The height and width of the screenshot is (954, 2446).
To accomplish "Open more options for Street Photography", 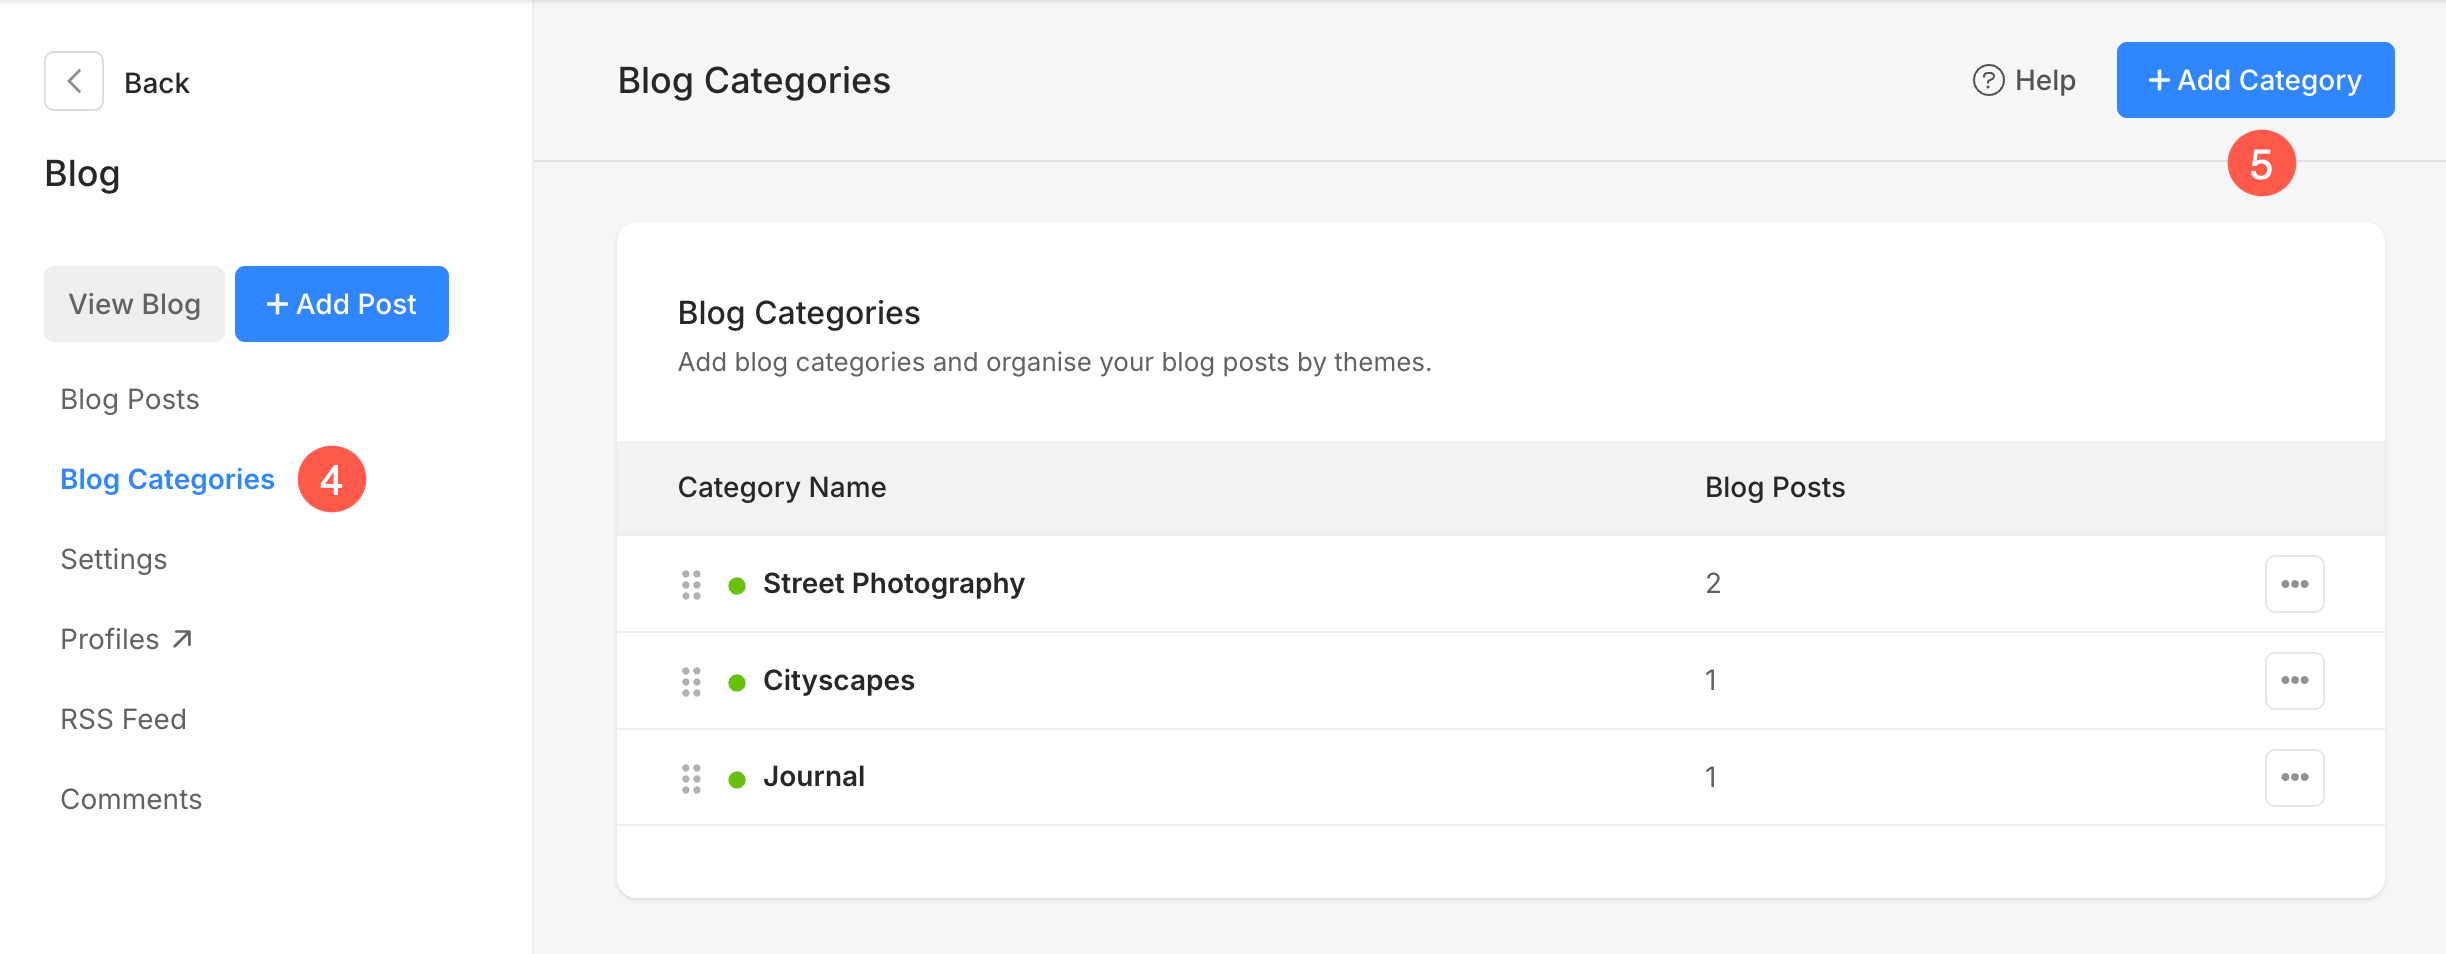I will (2294, 584).
